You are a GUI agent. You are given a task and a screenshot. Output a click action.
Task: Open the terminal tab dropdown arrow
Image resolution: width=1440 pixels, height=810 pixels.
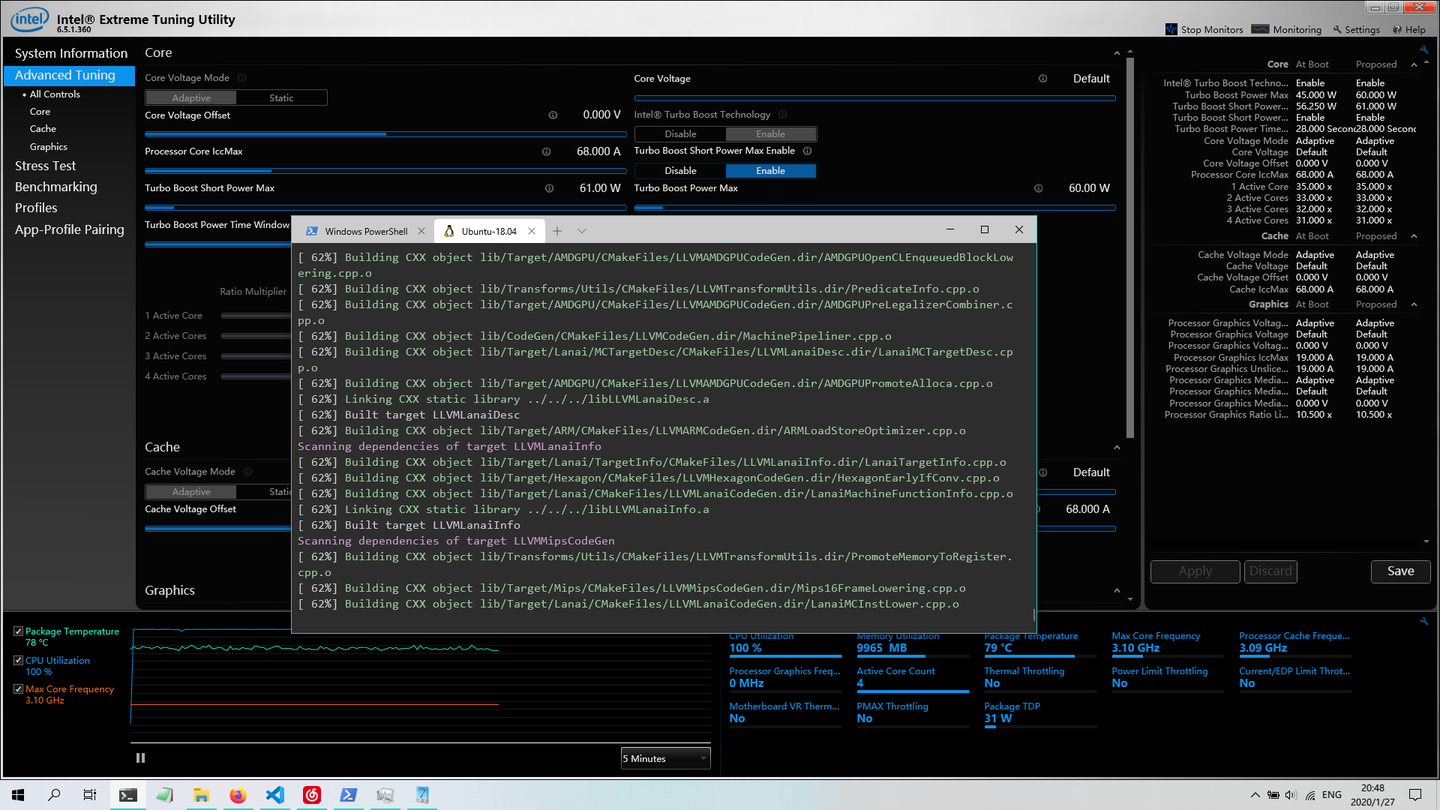tap(582, 230)
